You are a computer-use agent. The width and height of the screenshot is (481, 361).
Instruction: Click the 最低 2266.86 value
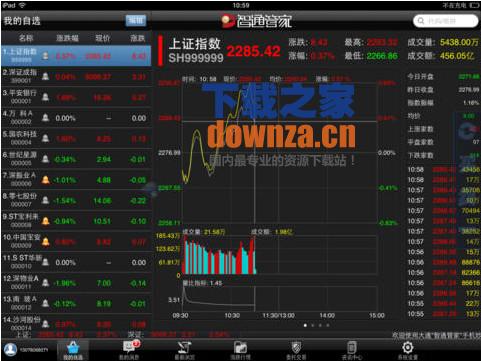382,56
